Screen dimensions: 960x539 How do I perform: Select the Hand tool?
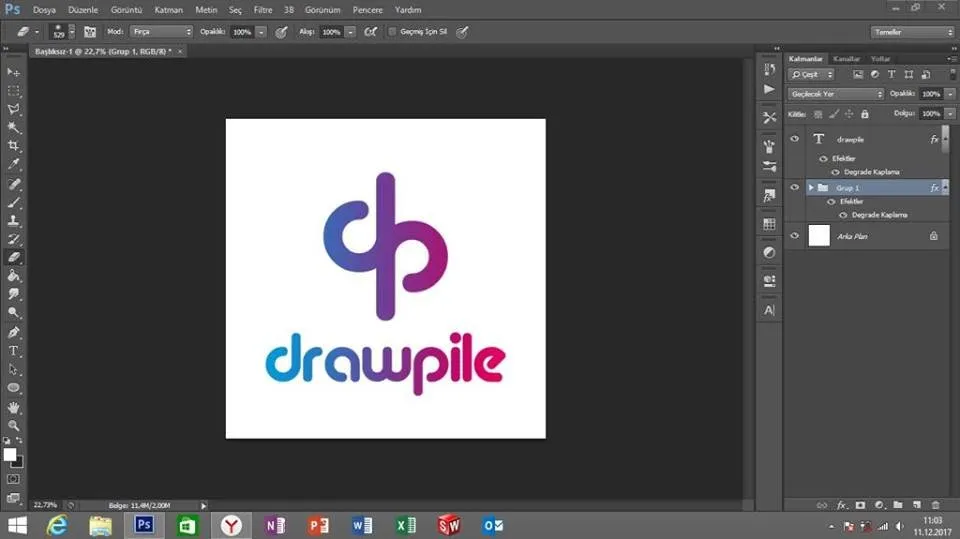tap(13, 407)
